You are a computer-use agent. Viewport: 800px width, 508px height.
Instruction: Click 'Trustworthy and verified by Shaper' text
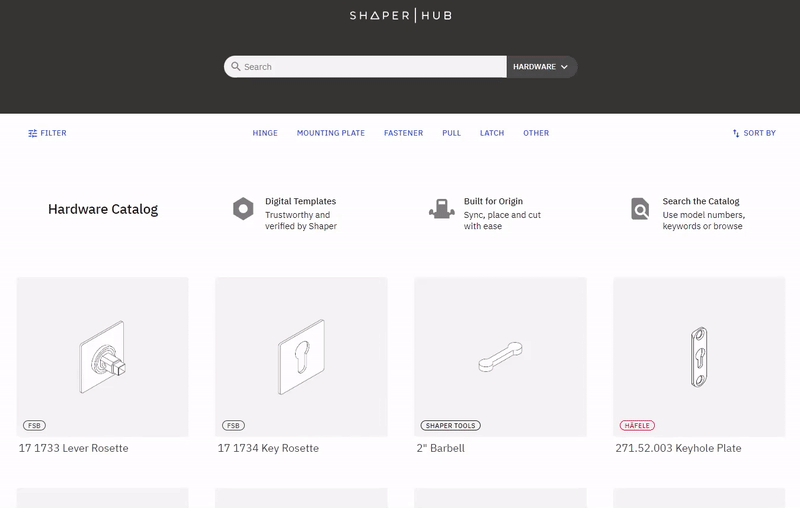tap(301, 221)
